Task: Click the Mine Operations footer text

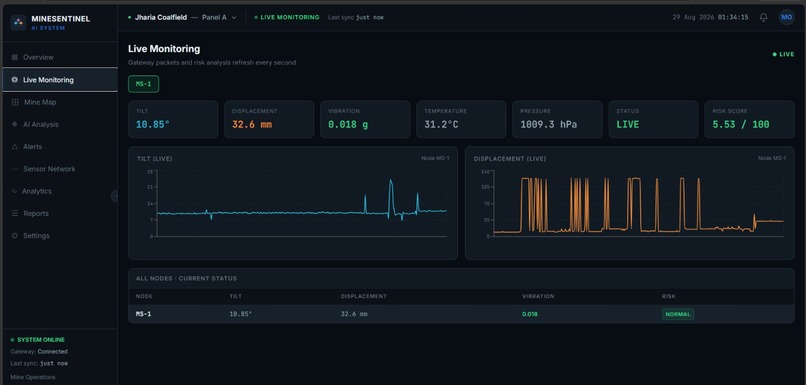Action: [x=33, y=377]
